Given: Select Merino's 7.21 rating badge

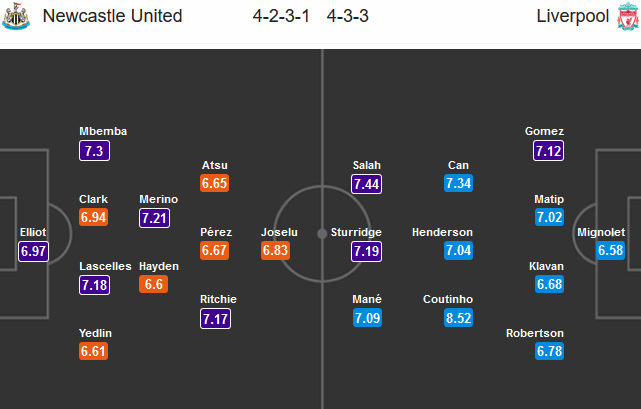Looking at the screenshot, I should [154, 218].
